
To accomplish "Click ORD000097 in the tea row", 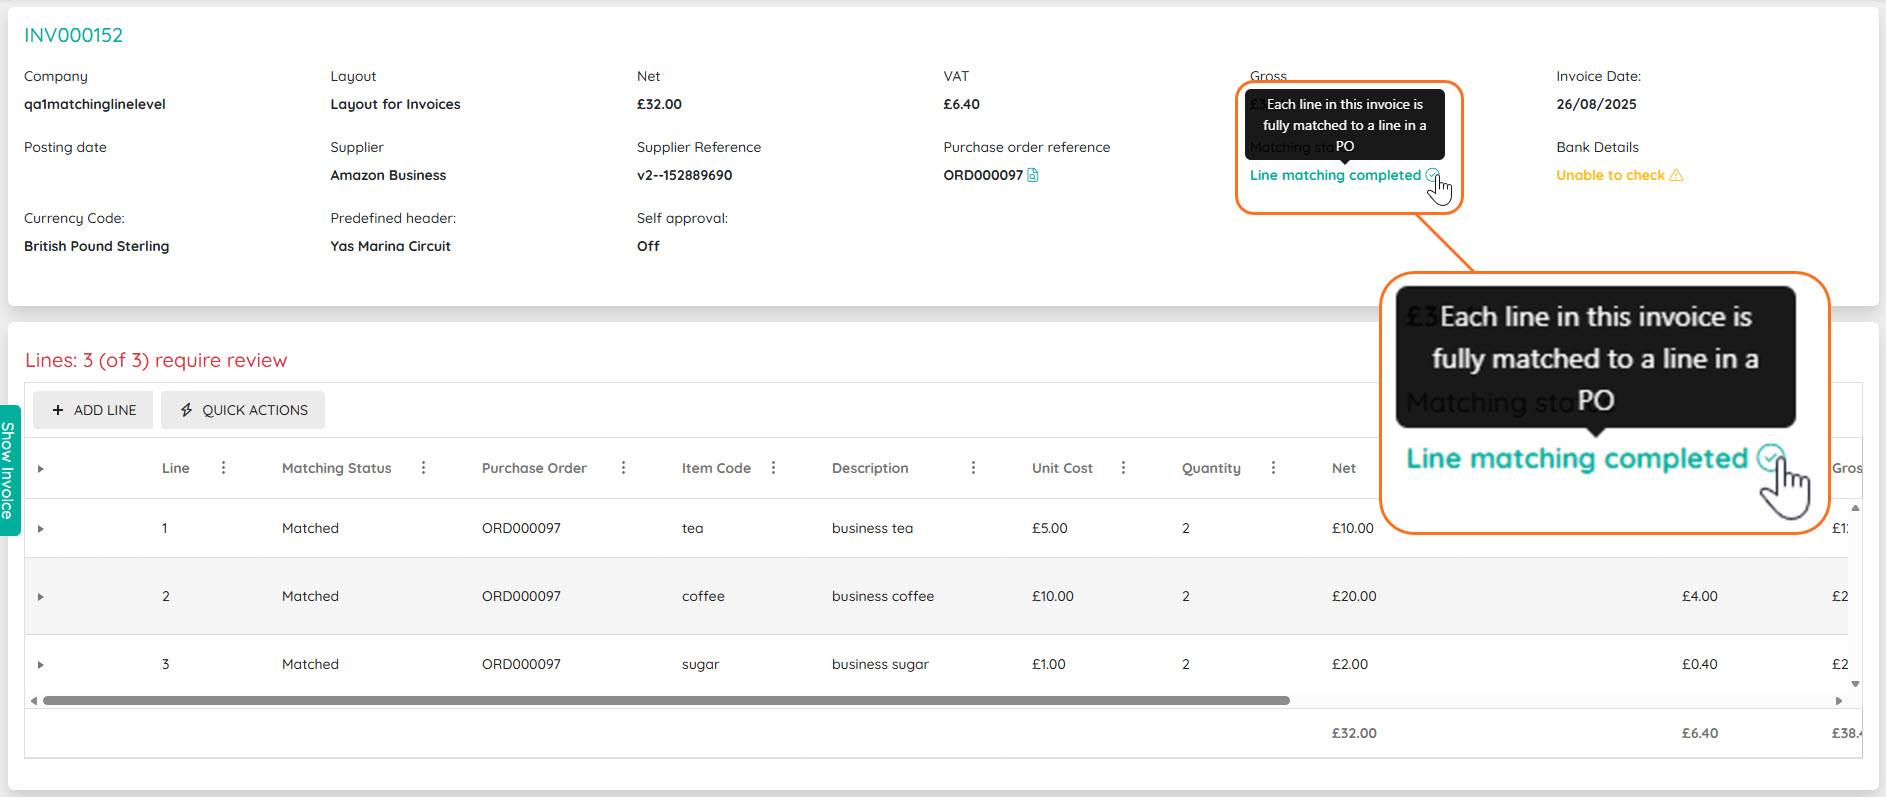I will [521, 528].
